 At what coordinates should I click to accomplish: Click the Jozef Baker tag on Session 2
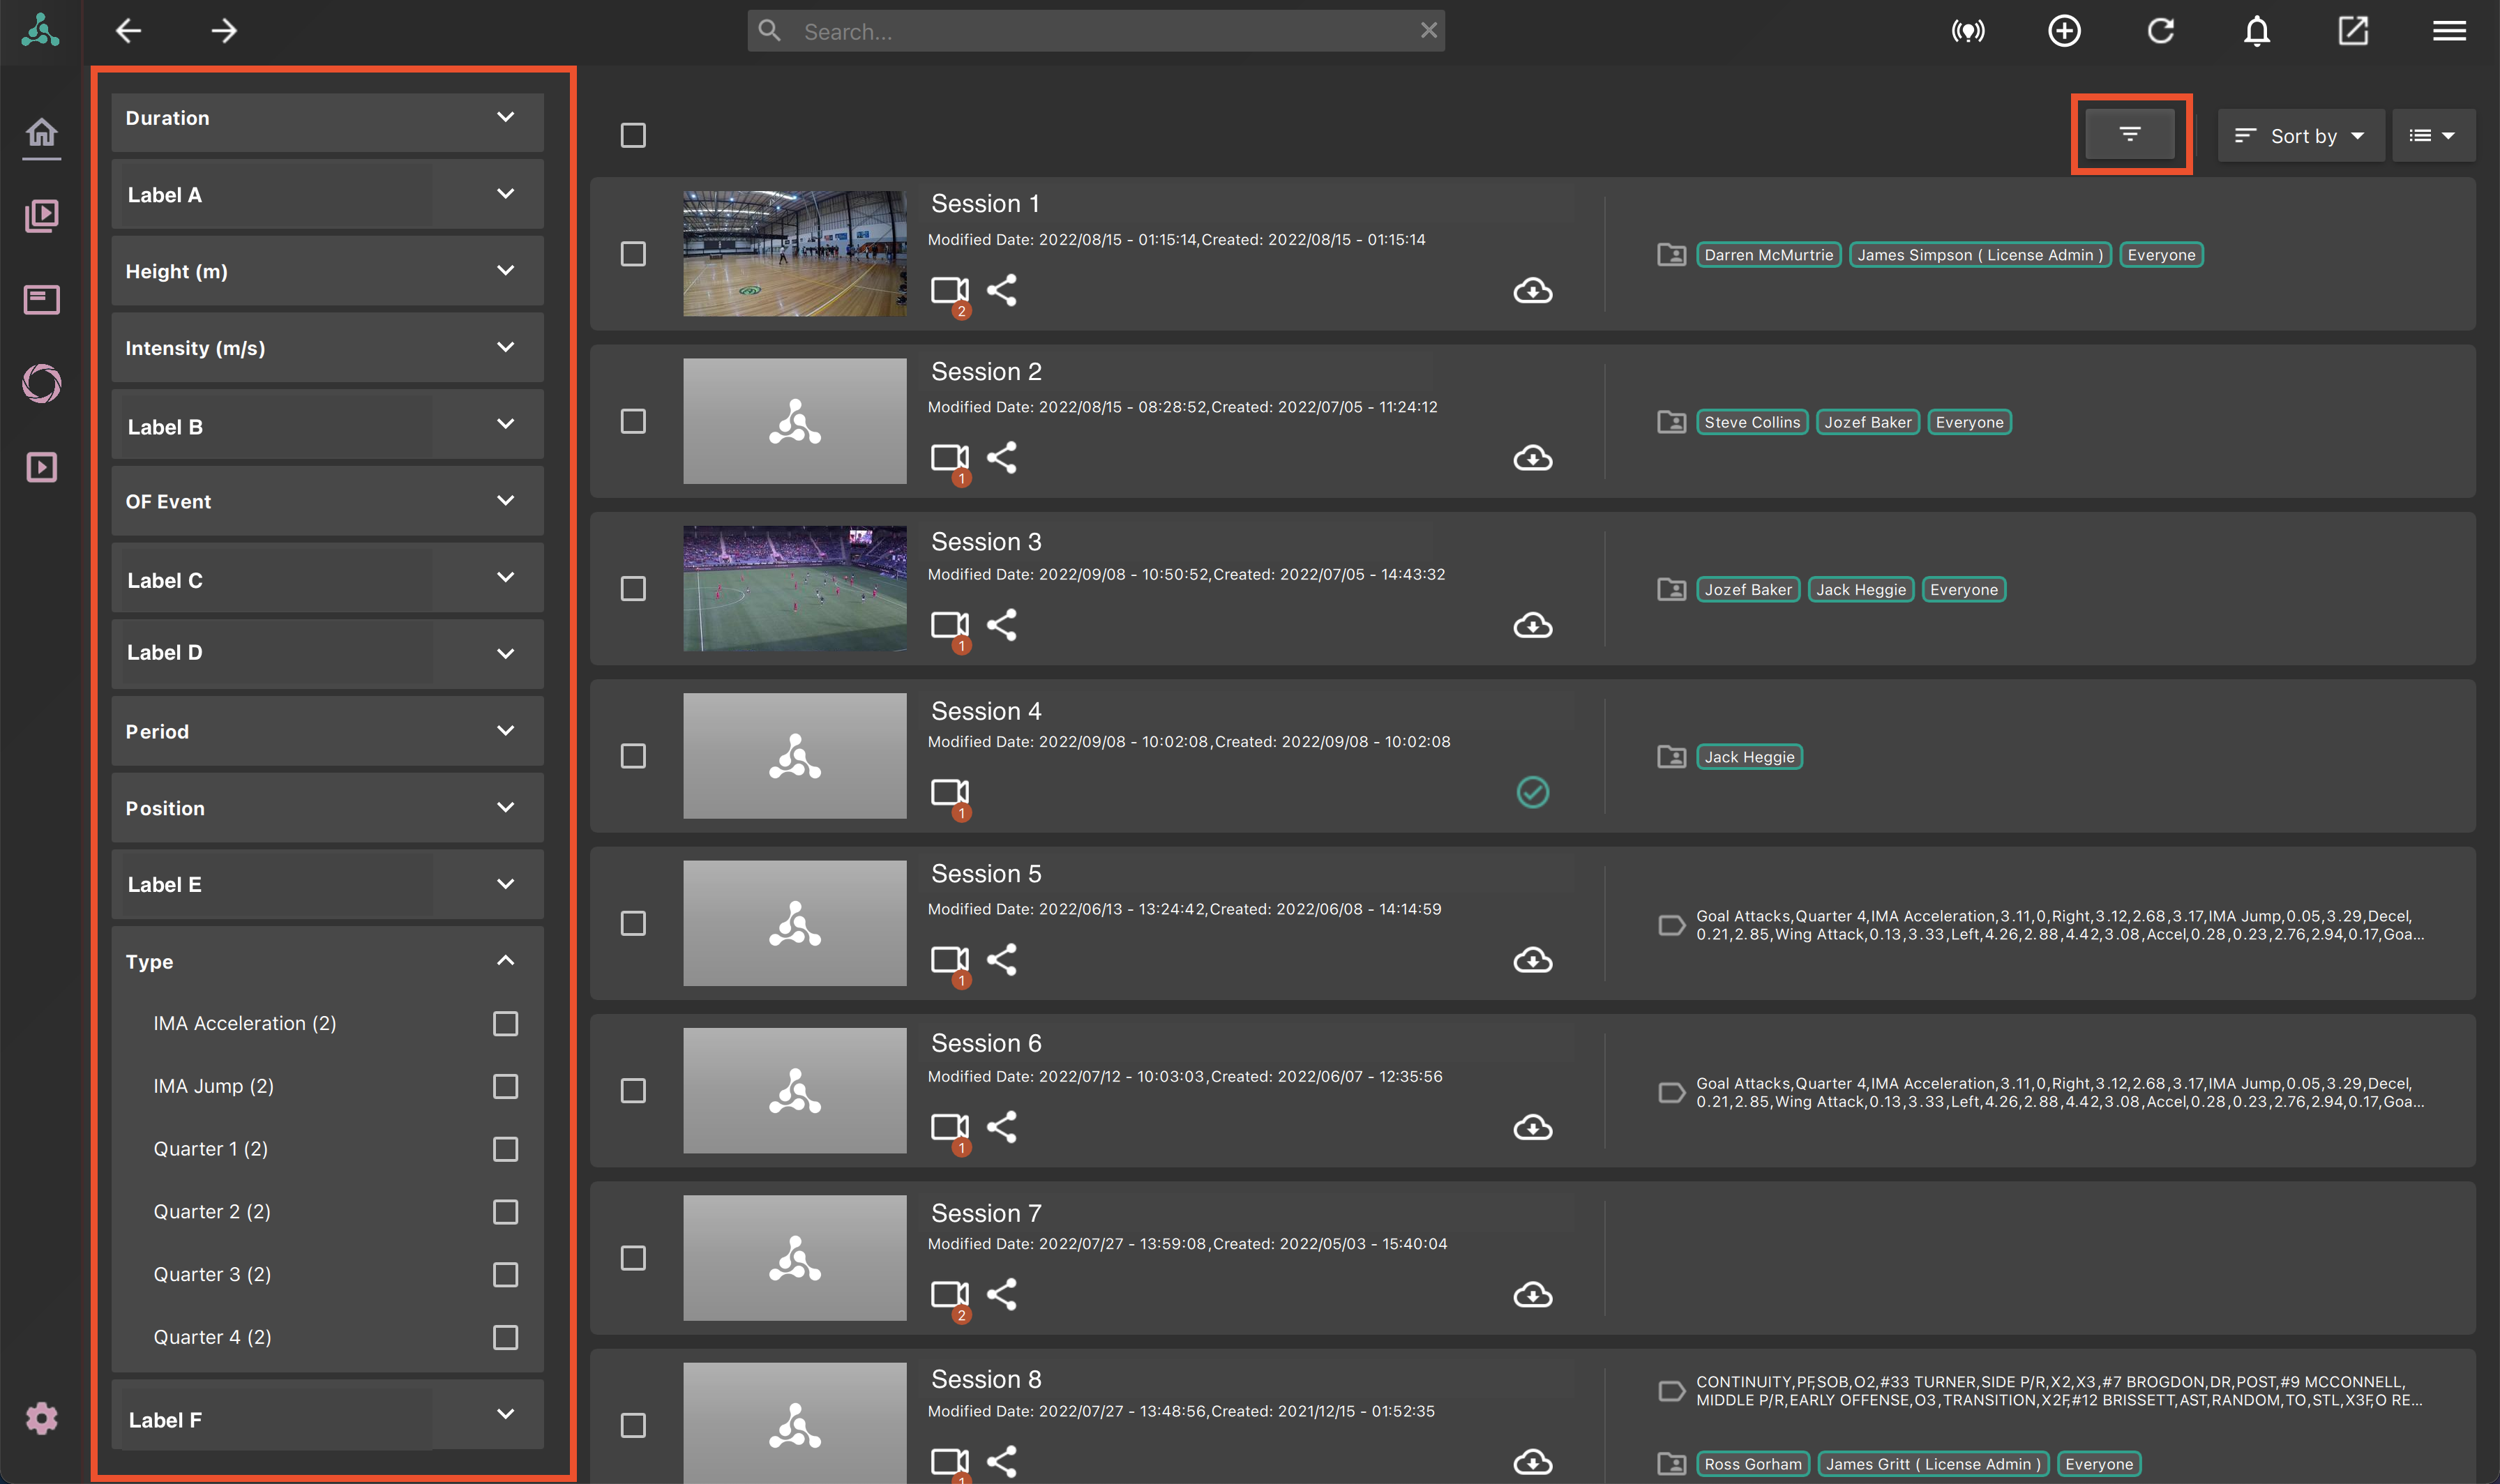1867,422
